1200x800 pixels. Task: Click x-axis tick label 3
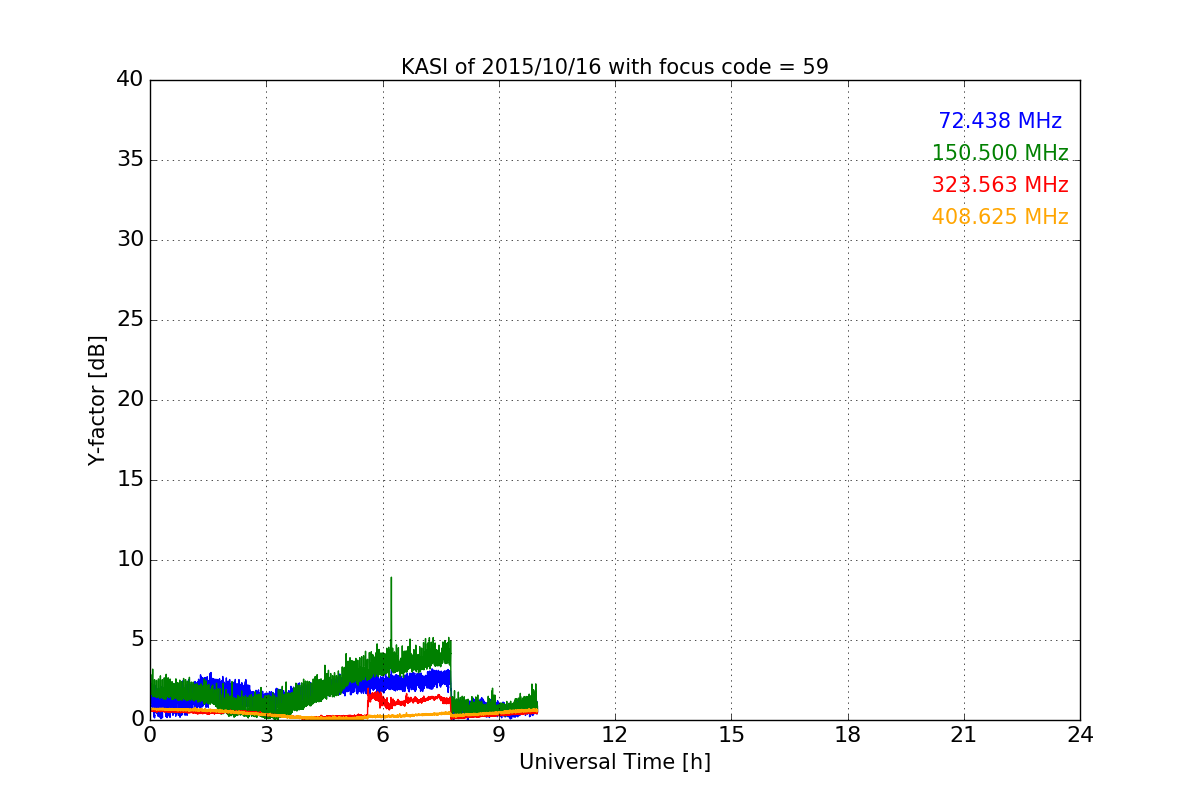click(266, 734)
